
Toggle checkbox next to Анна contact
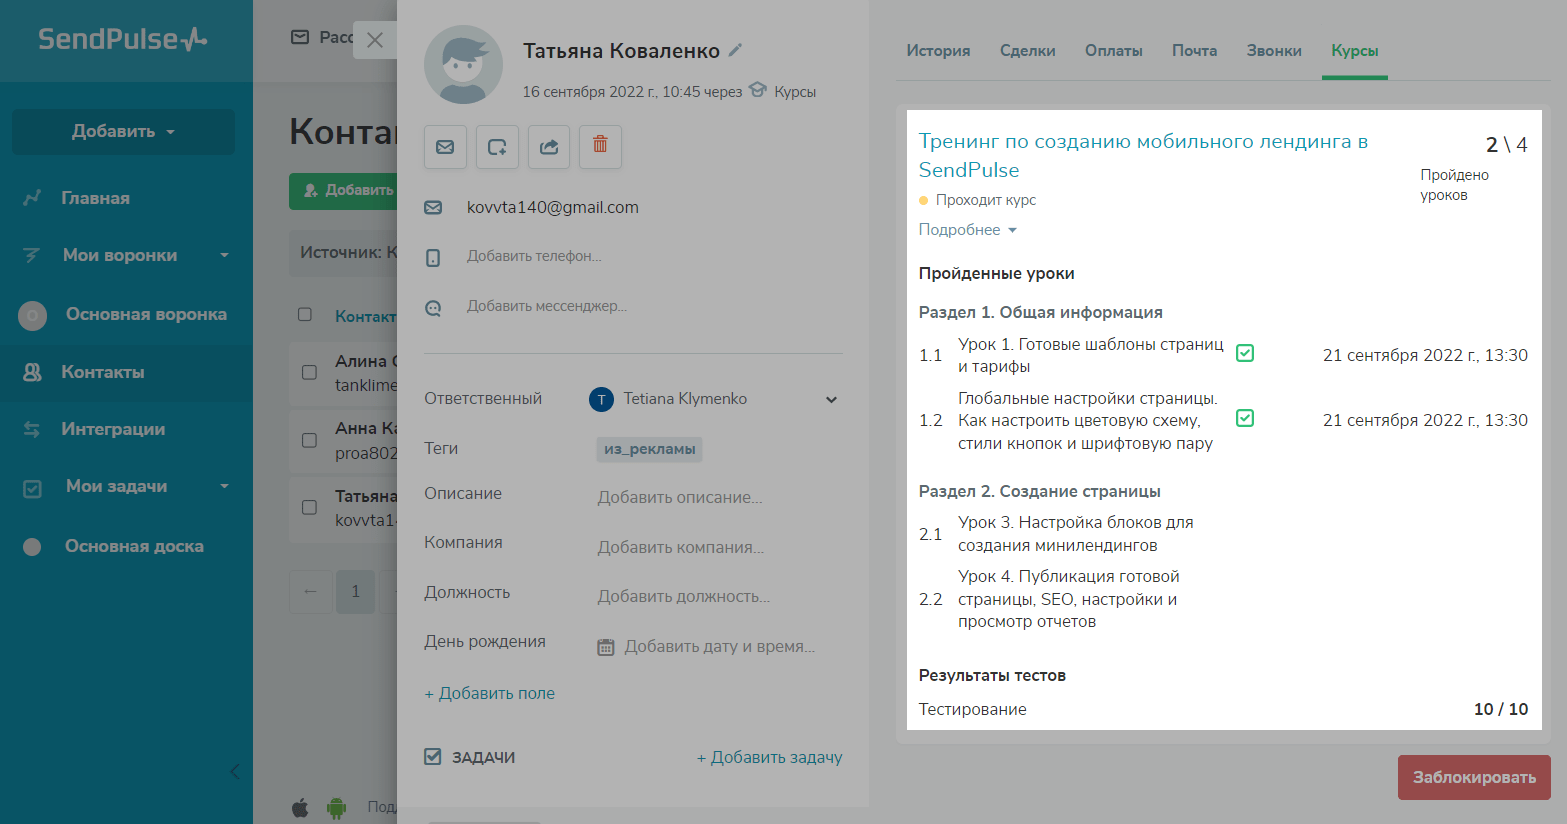point(309,440)
